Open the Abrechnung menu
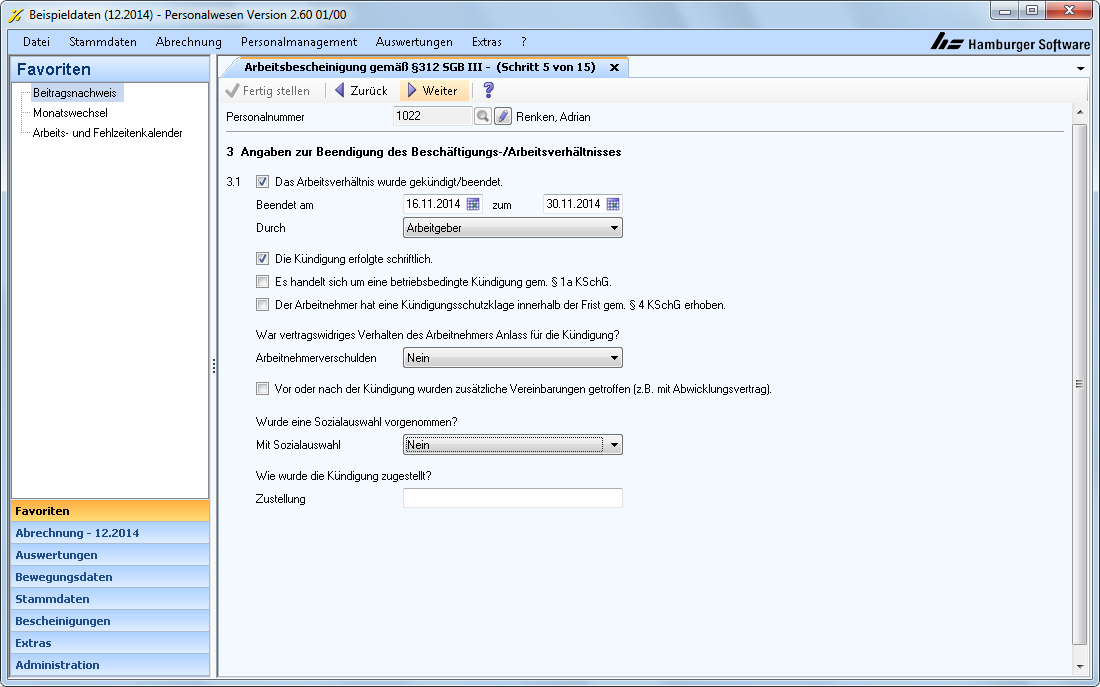The height and width of the screenshot is (687, 1100). pos(189,42)
